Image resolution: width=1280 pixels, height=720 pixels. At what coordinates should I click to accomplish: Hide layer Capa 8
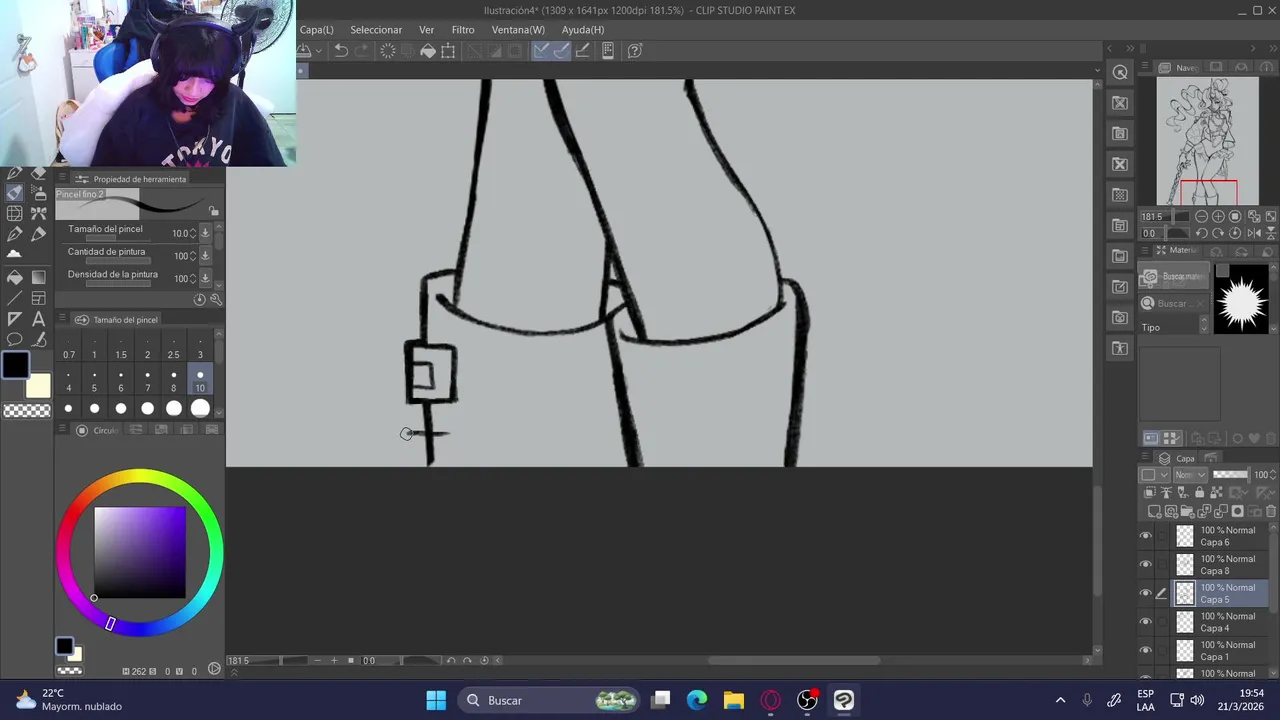pos(1146,564)
